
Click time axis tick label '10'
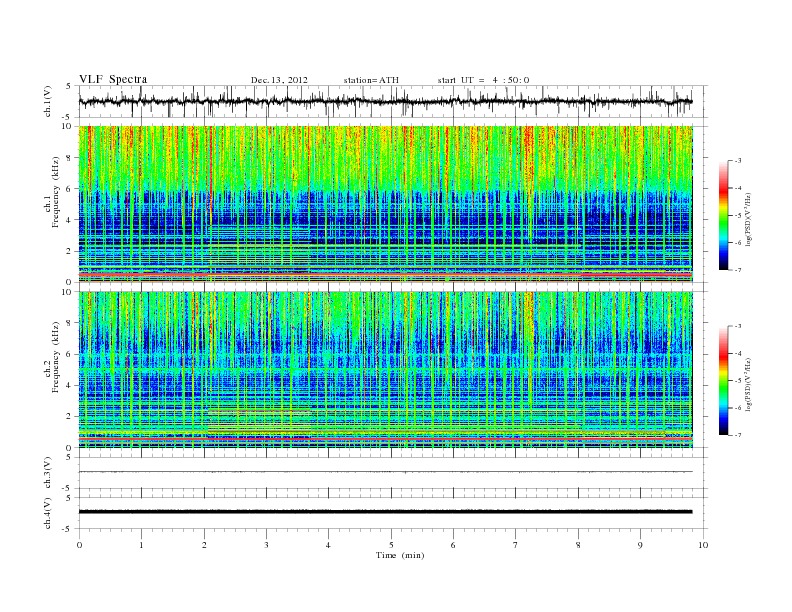tap(703, 545)
